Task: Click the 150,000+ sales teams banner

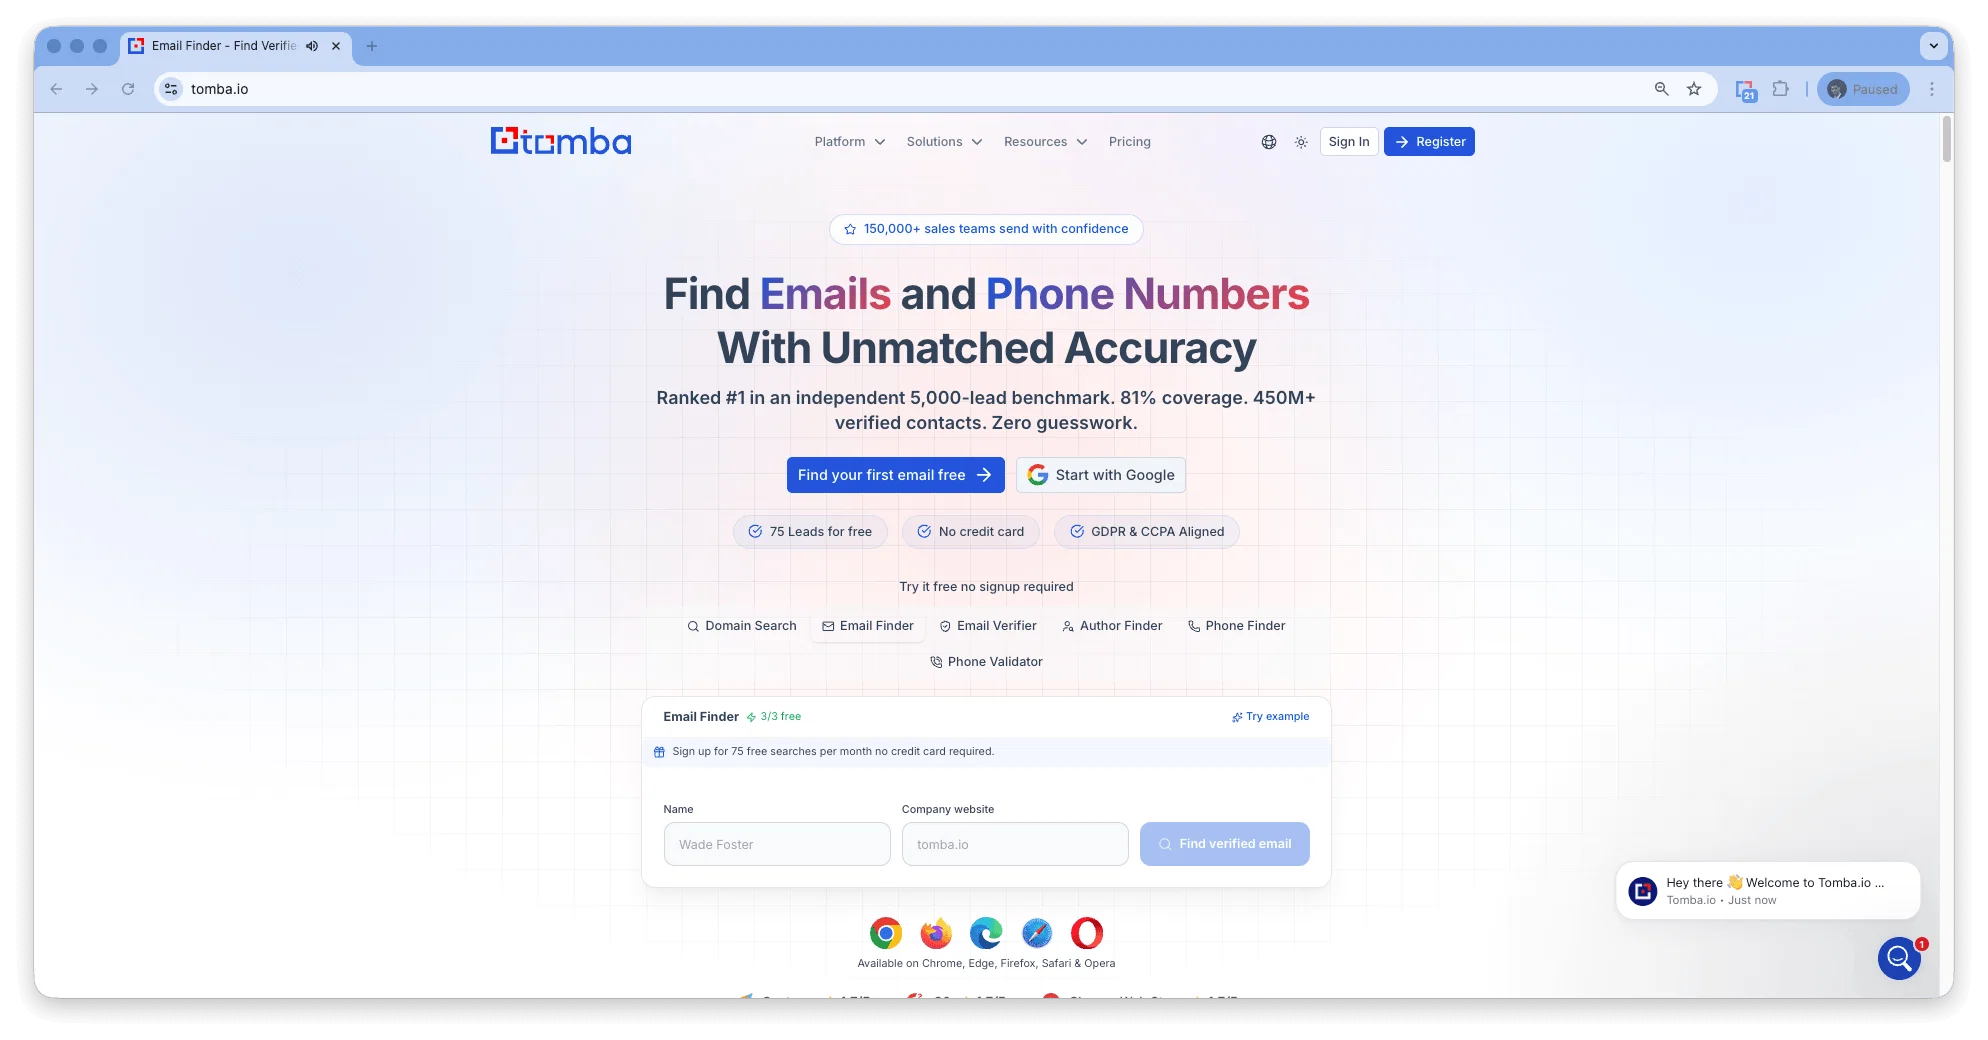Action: [986, 229]
